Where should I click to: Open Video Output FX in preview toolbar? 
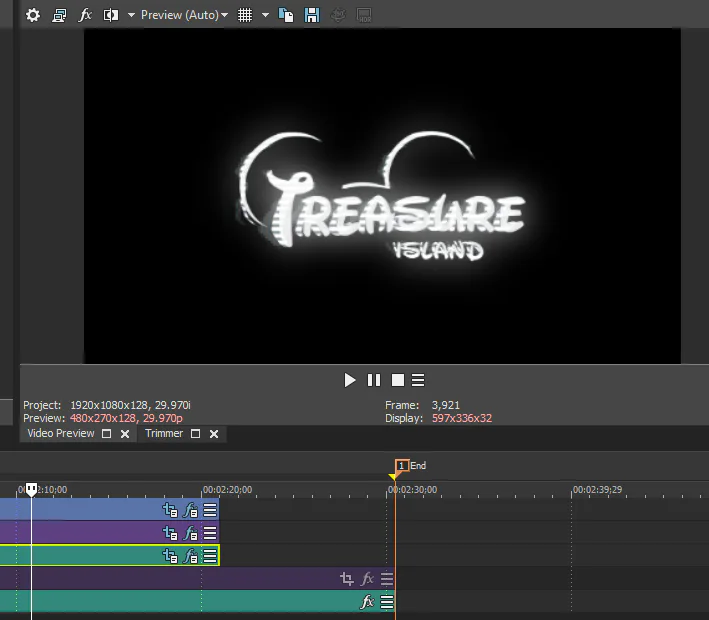(x=85, y=15)
